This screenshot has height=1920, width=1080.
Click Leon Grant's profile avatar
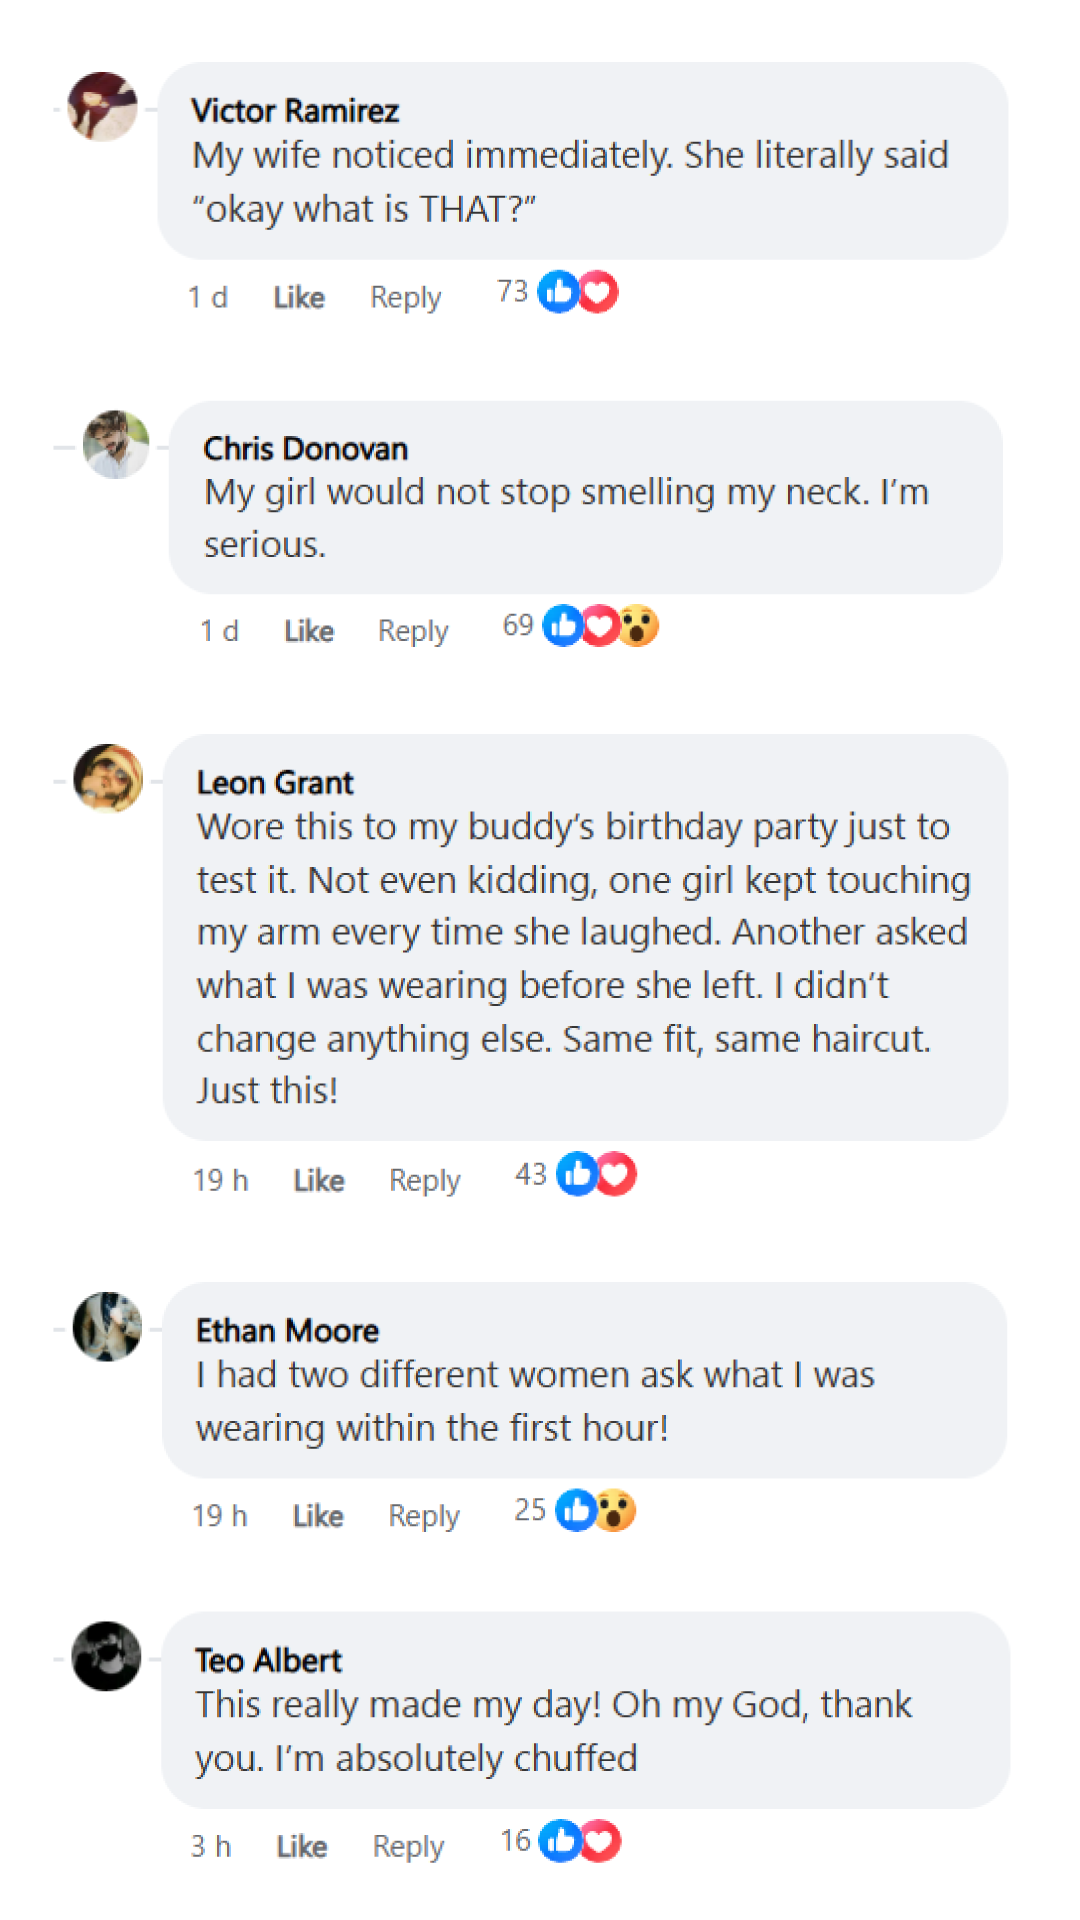pos(108,778)
